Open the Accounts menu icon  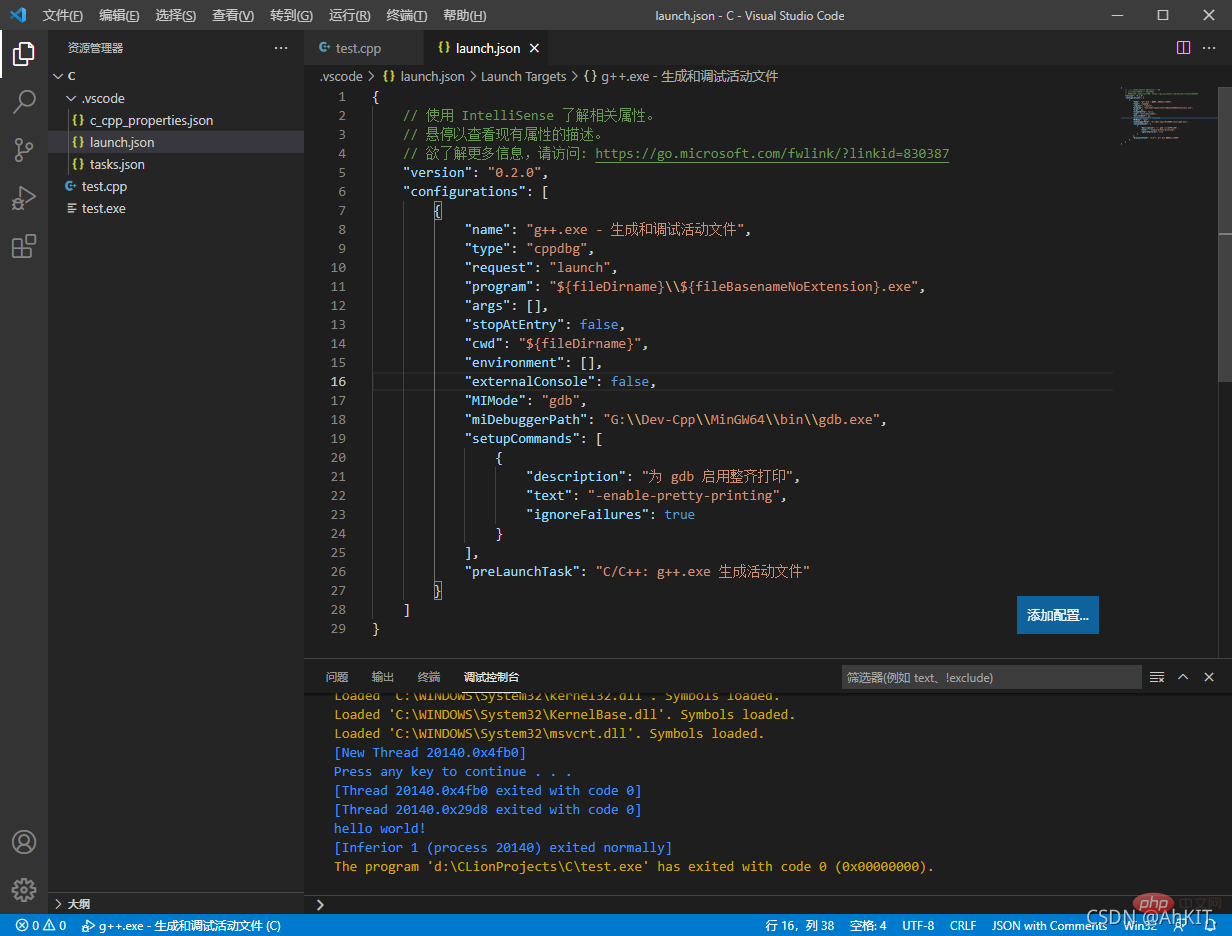(24, 842)
